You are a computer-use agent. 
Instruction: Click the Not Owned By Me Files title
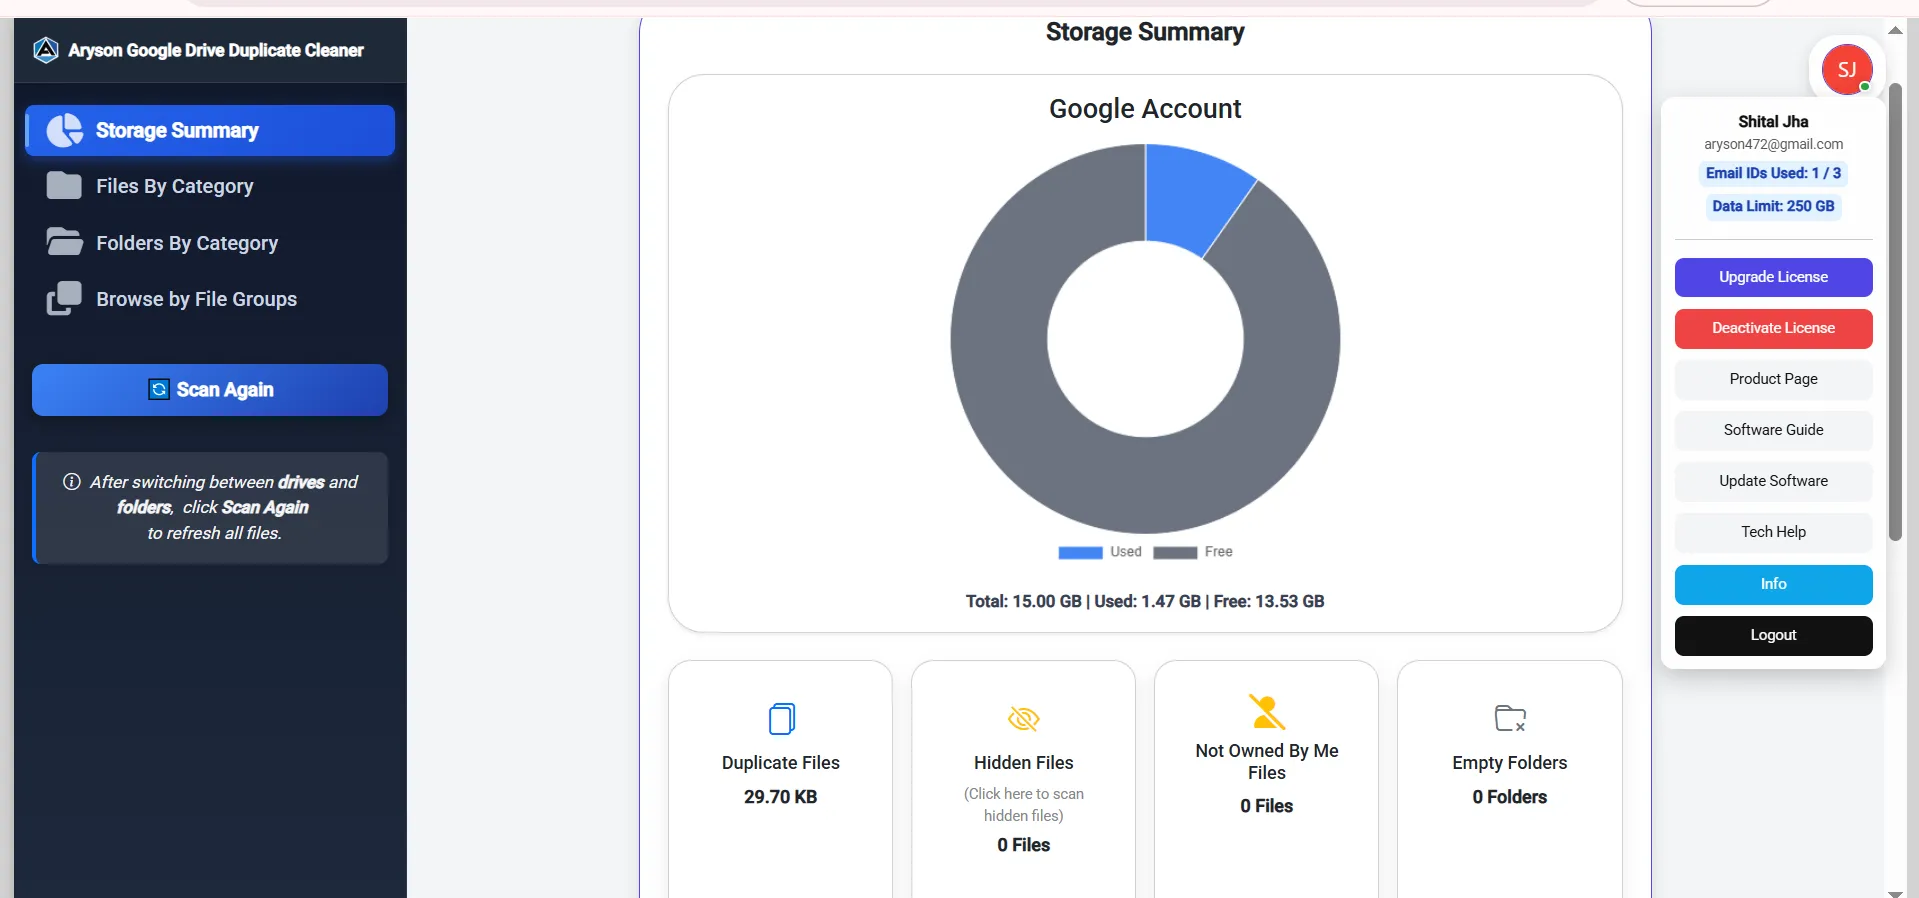click(1267, 761)
